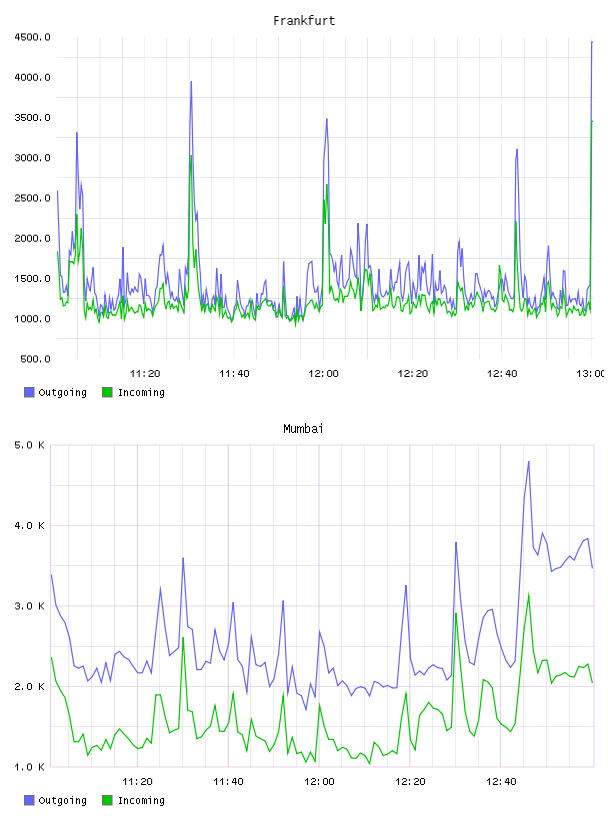Click the 1500.0 y-axis label in Frankfurt

point(32,278)
